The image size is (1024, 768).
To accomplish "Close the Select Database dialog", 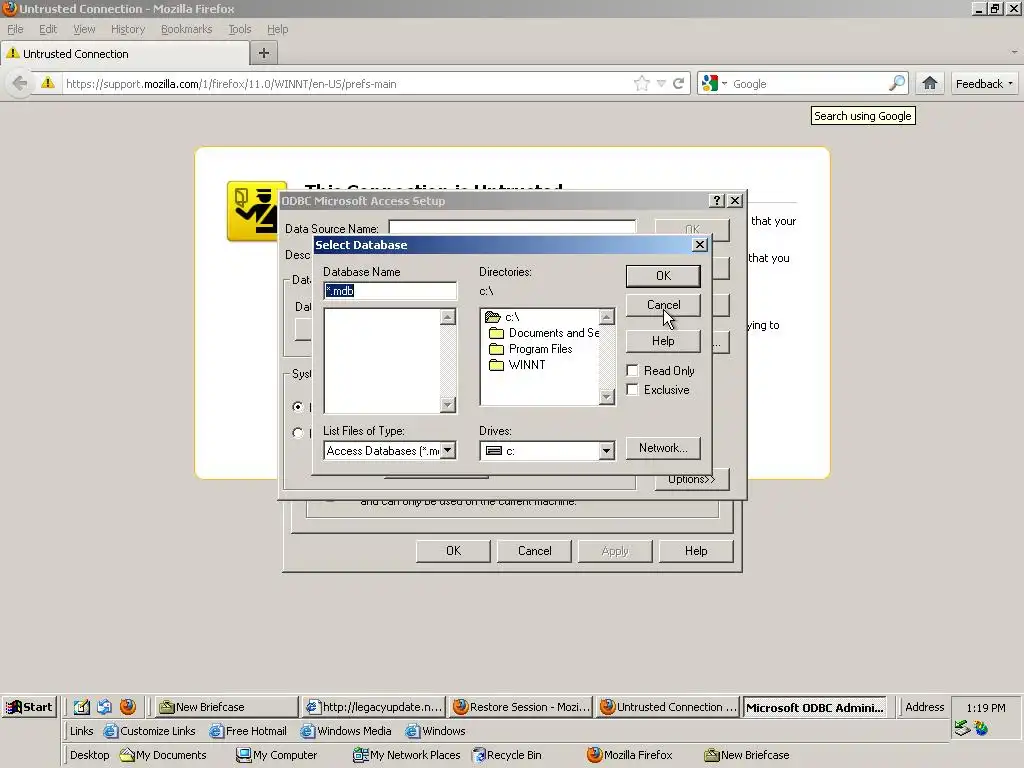I will (x=699, y=245).
